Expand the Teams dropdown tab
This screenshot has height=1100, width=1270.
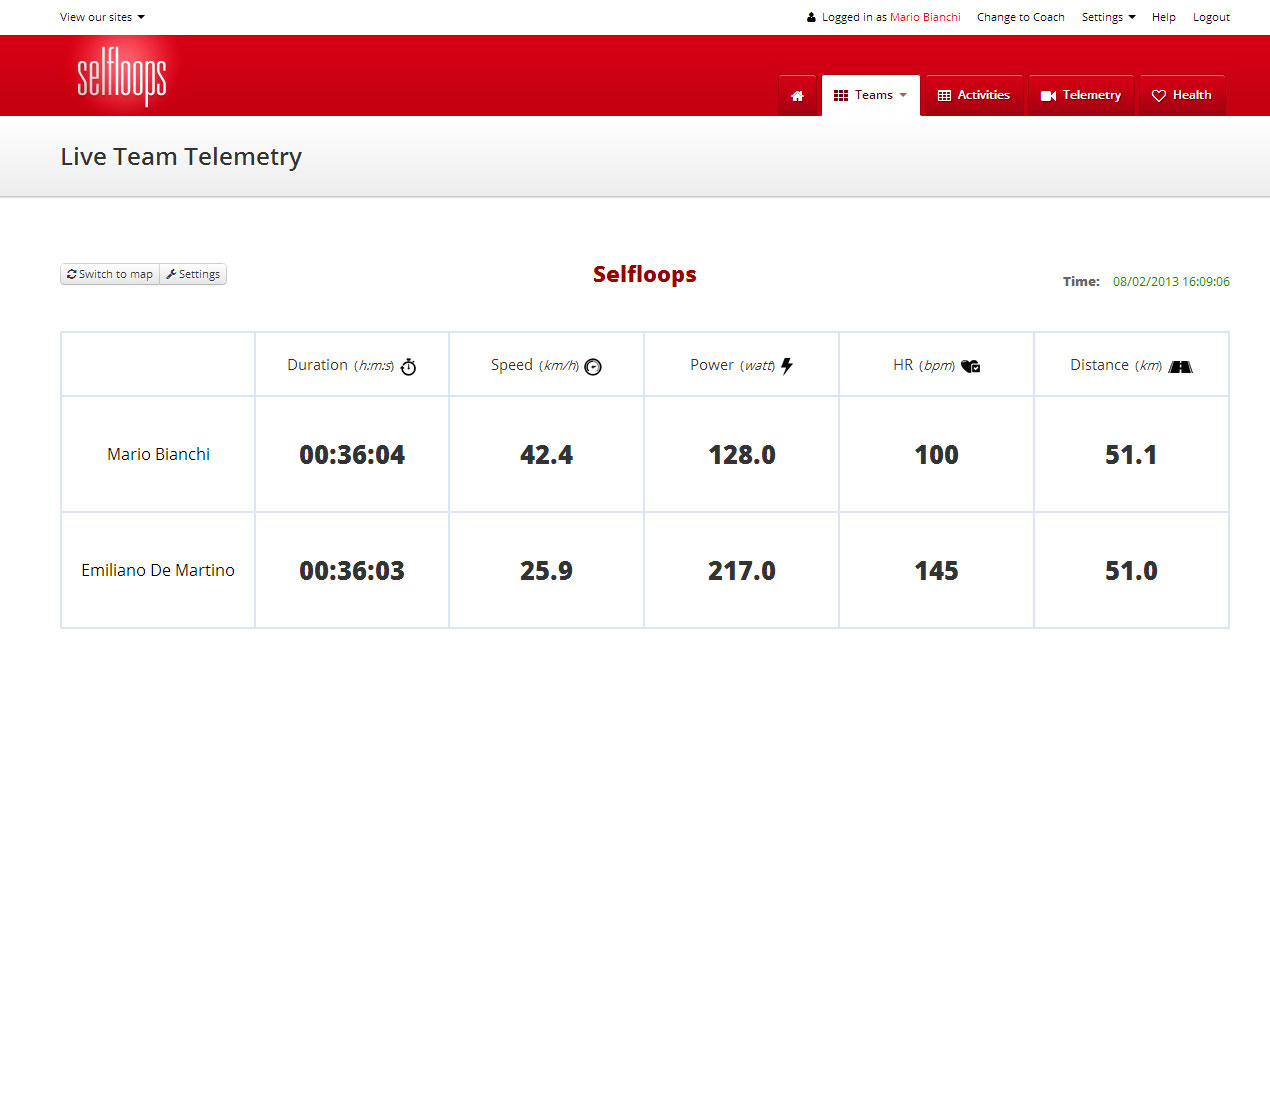(871, 96)
